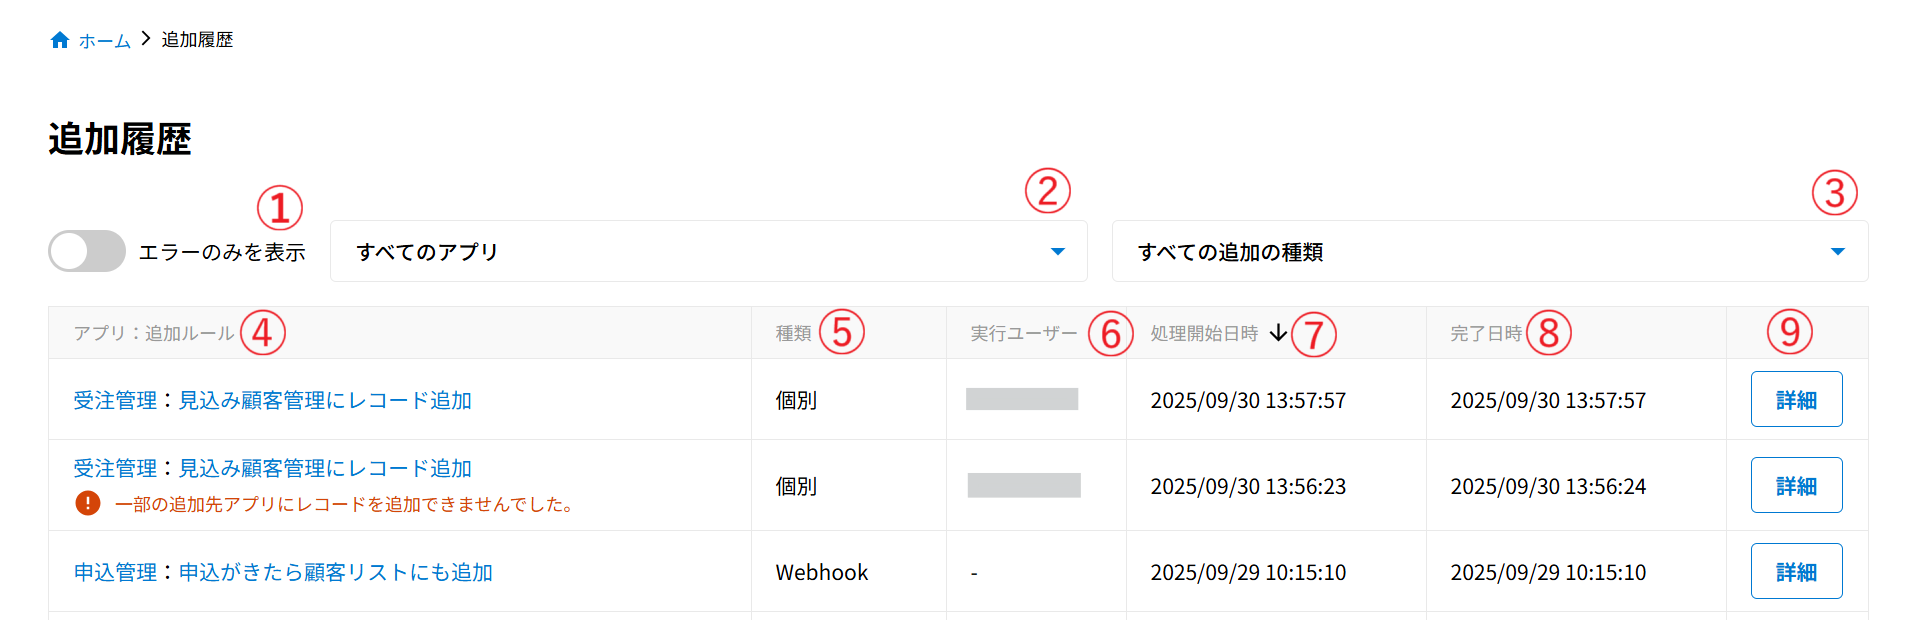Click the 種類 column header

(x=793, y=333)
